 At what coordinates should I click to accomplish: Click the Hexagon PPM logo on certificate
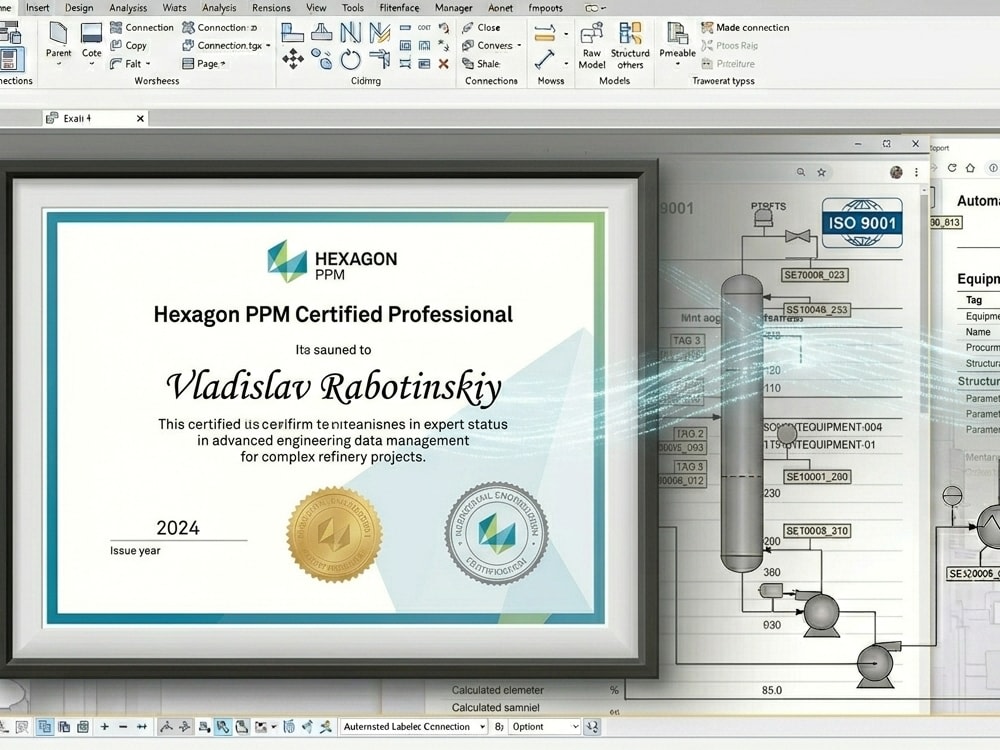[332, 261]
